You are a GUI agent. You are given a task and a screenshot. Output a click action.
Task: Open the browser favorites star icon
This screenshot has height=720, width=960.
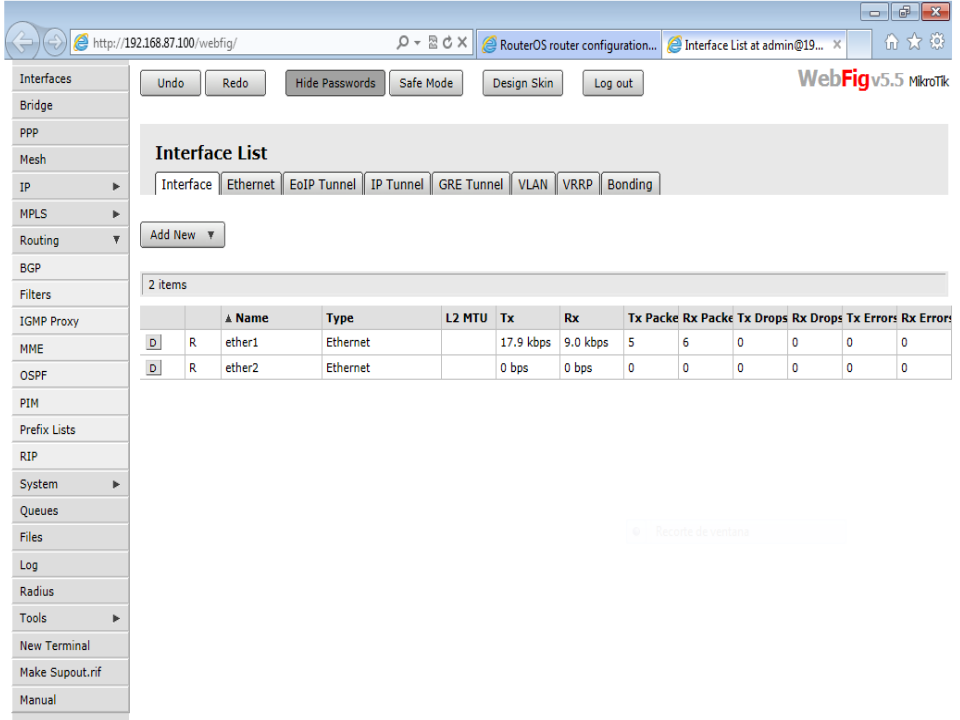[x=915, y=43]
